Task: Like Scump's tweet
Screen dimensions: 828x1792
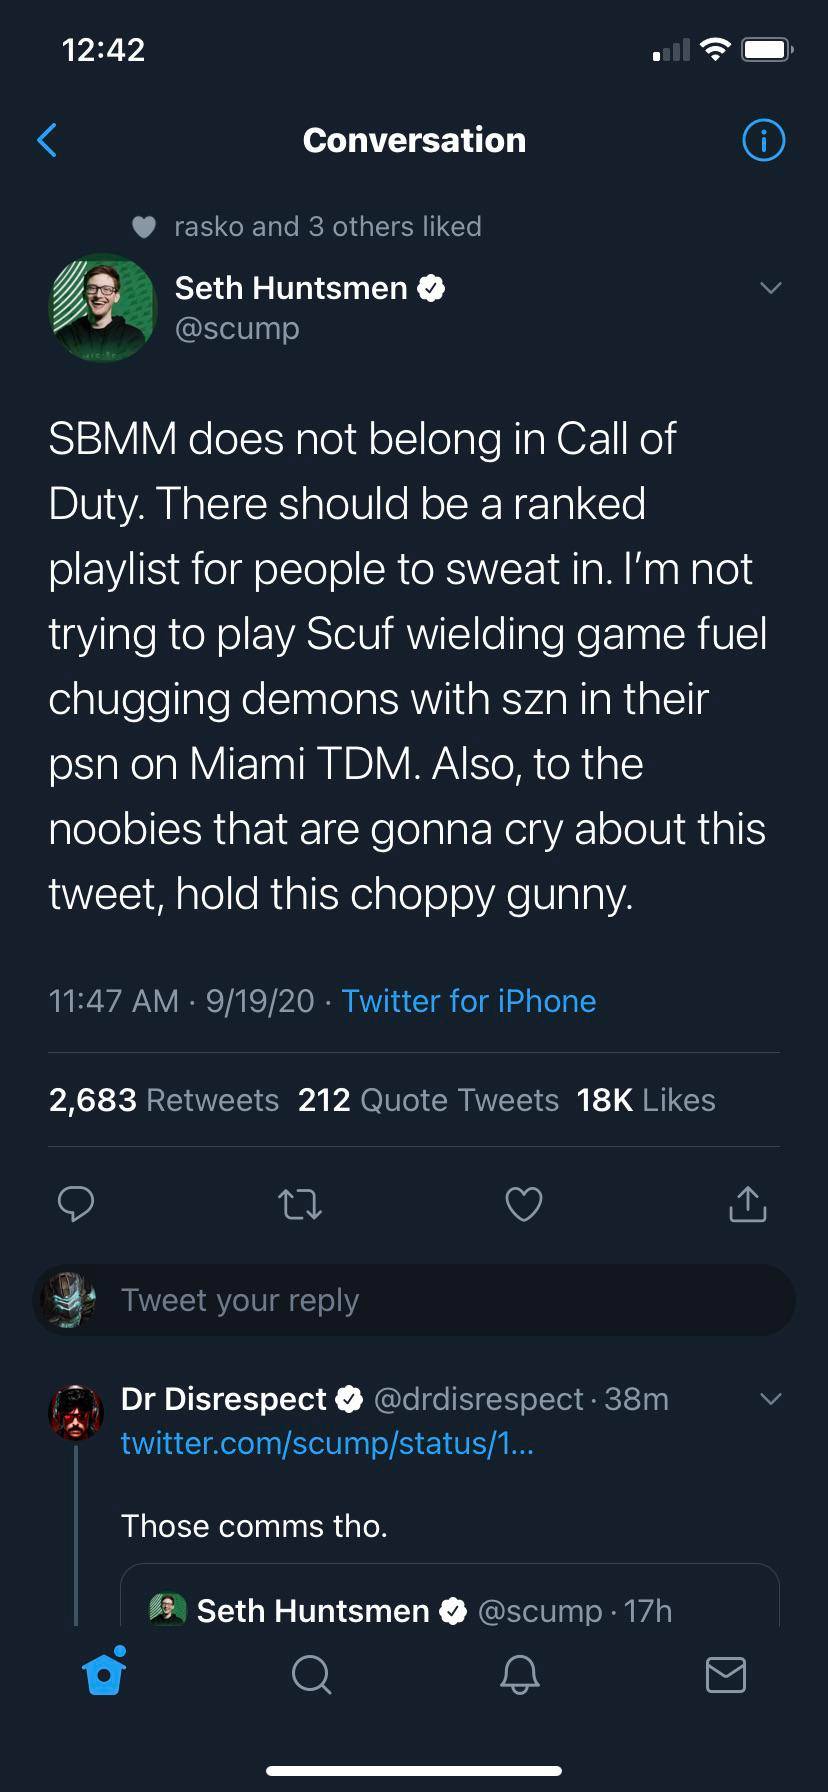Action: click(523, 1204)
